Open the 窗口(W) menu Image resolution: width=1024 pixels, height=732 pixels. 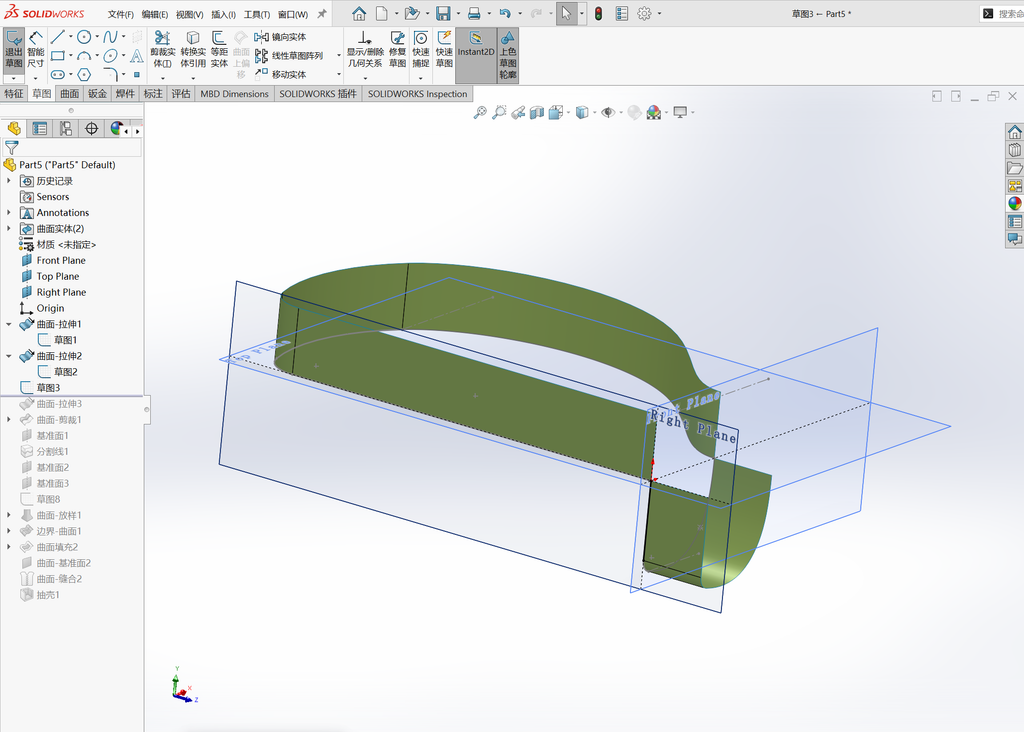293,14
